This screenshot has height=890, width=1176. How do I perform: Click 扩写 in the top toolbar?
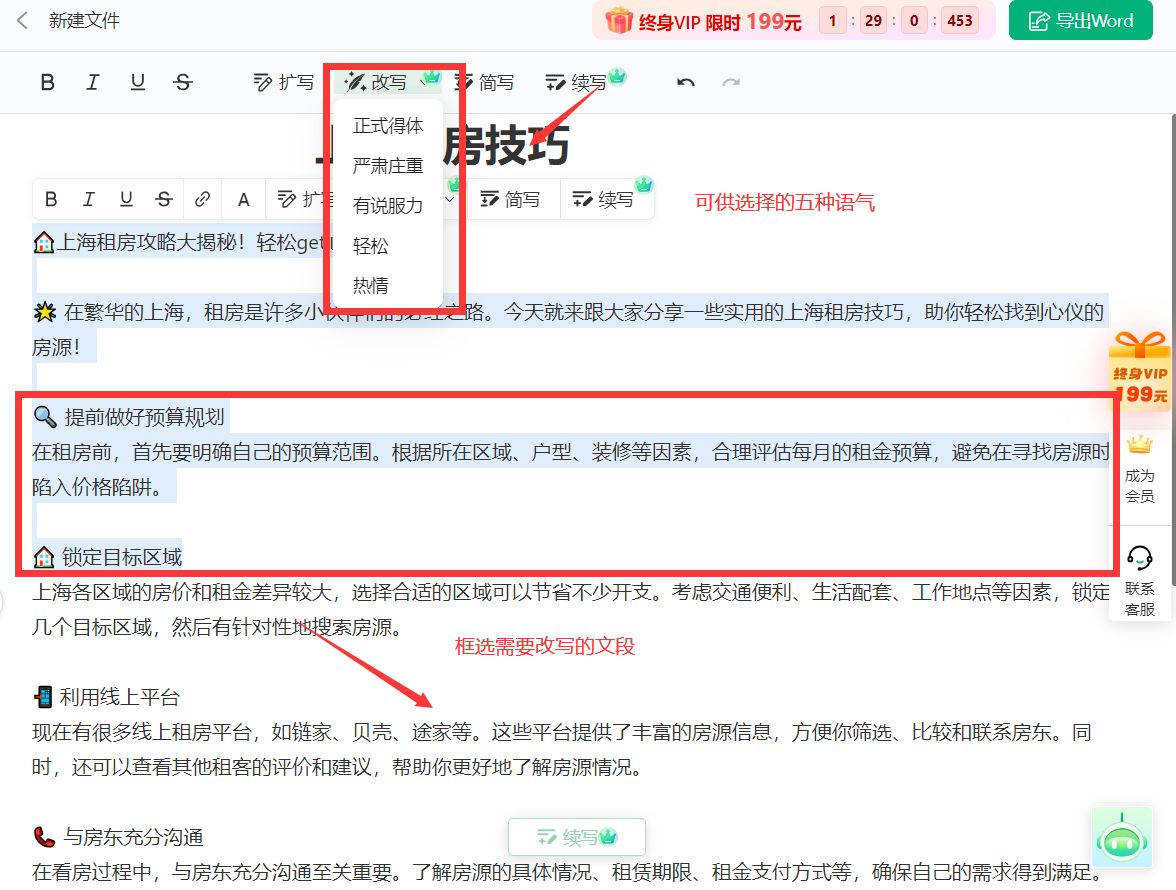[x=284, y=82]
